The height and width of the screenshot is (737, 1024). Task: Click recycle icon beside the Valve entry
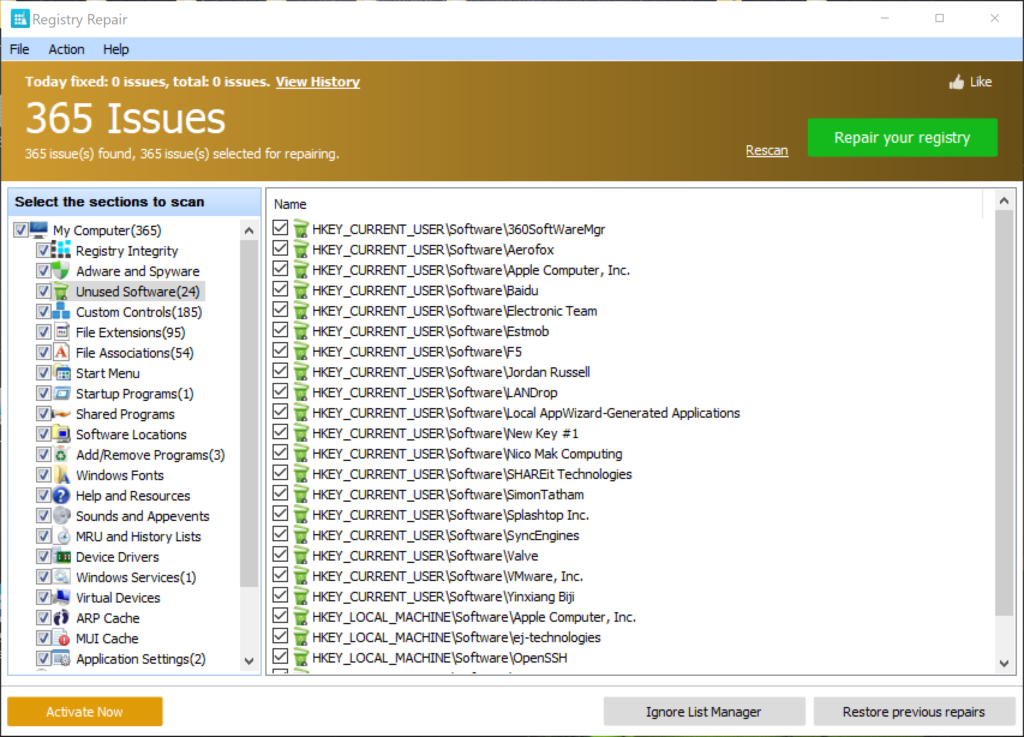(x=300, y=556)
